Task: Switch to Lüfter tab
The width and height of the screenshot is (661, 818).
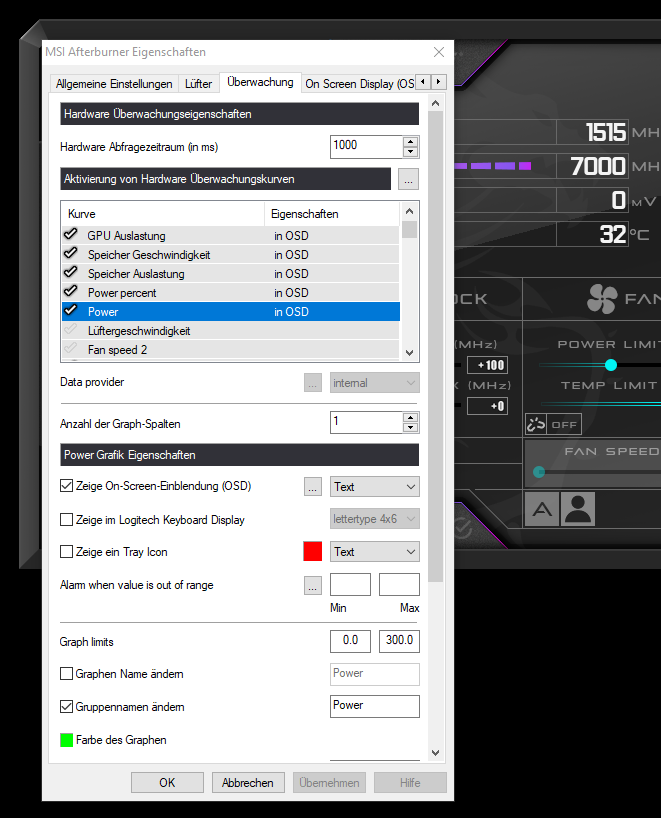Action: click(198, 84)
